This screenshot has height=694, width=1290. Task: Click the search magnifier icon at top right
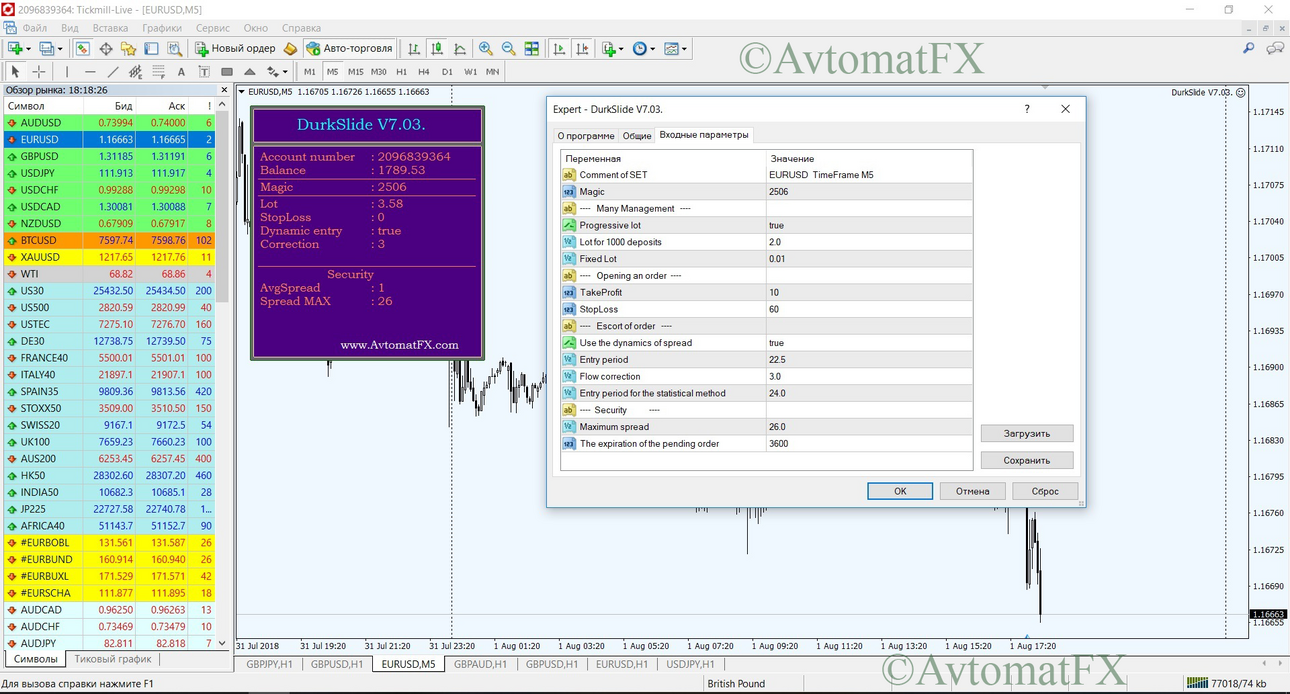pyautogui.click(x=1249, y=48)
